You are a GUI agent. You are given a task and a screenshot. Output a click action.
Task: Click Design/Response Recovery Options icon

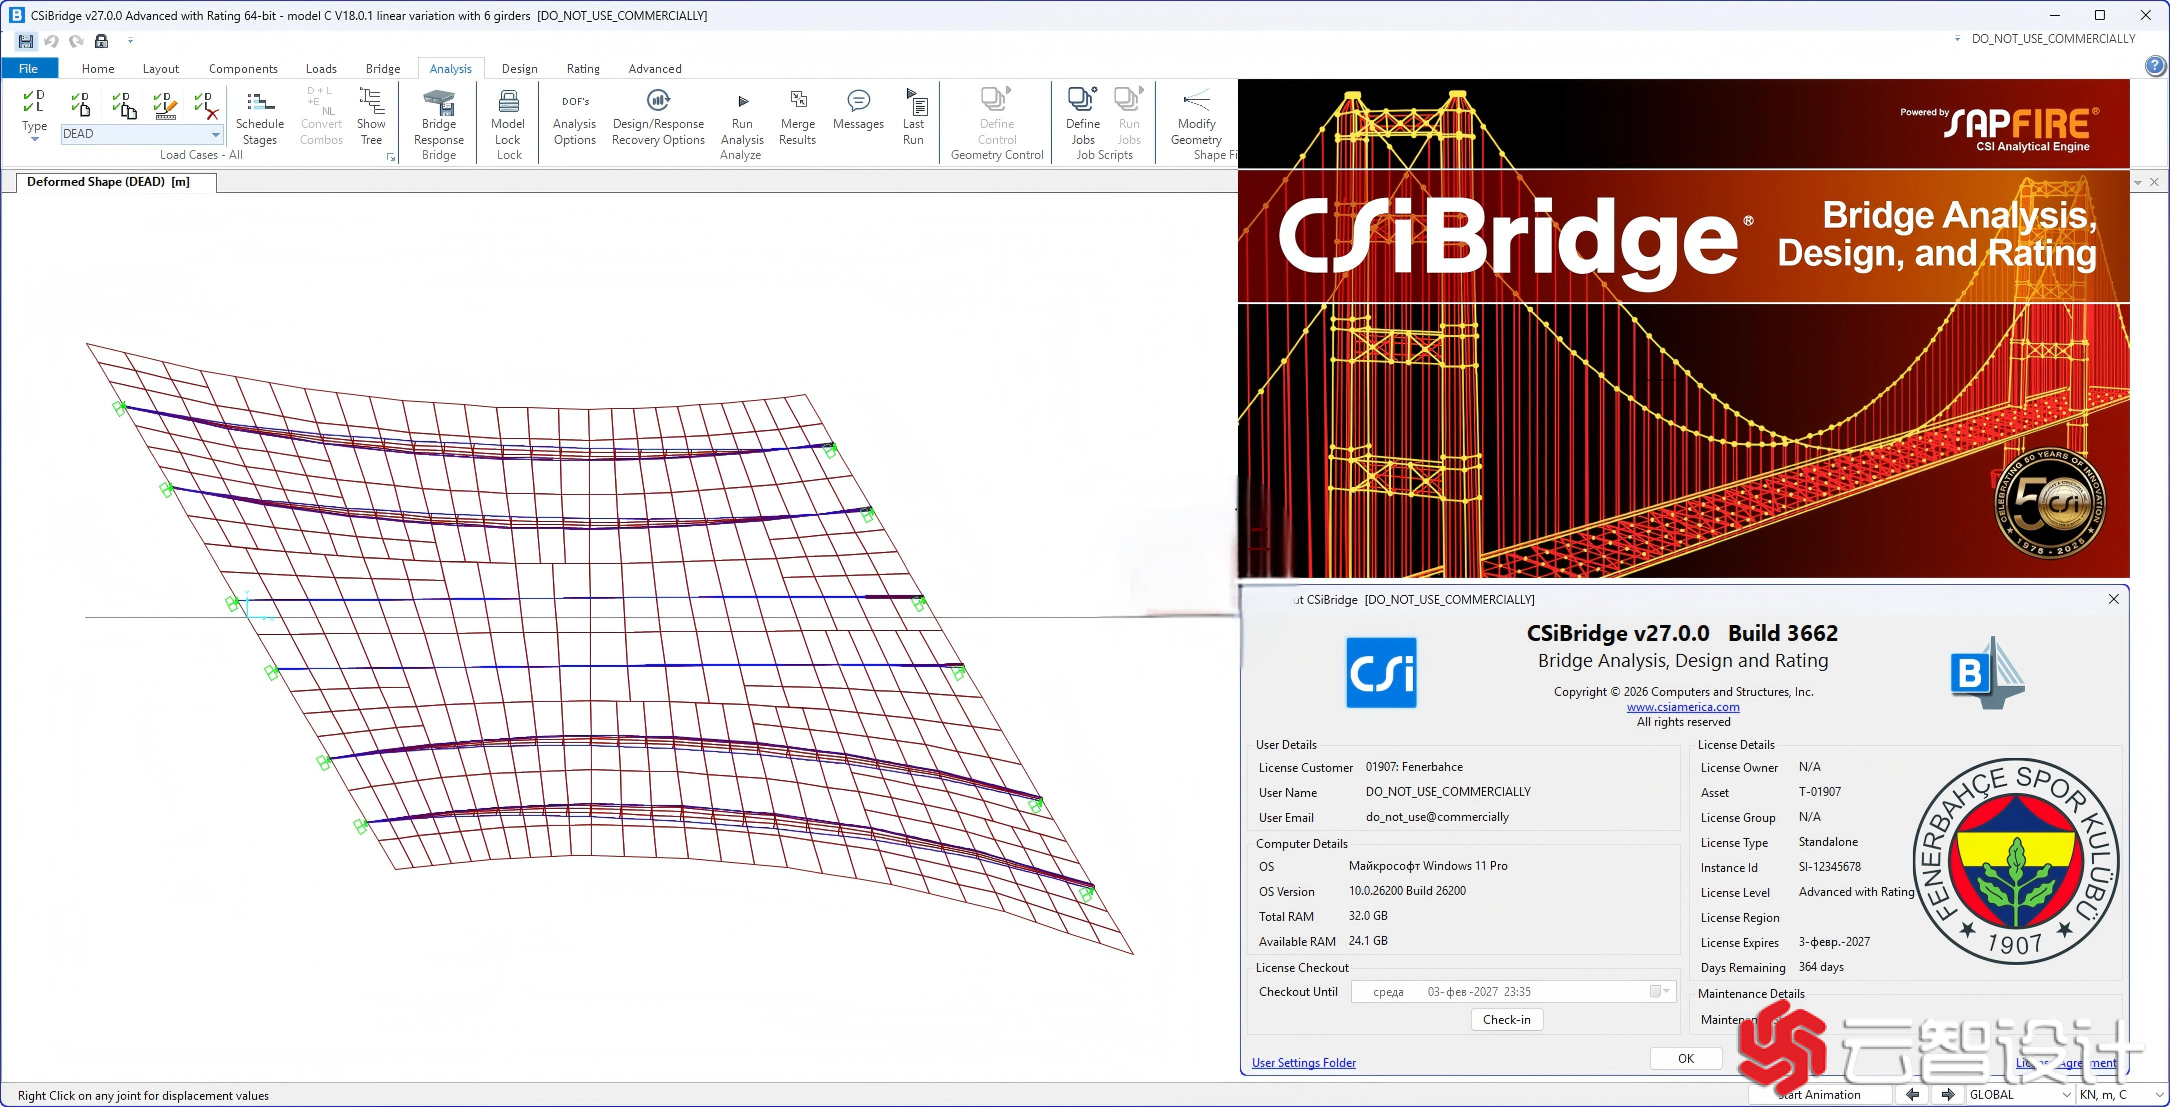[x=658, y=118]
